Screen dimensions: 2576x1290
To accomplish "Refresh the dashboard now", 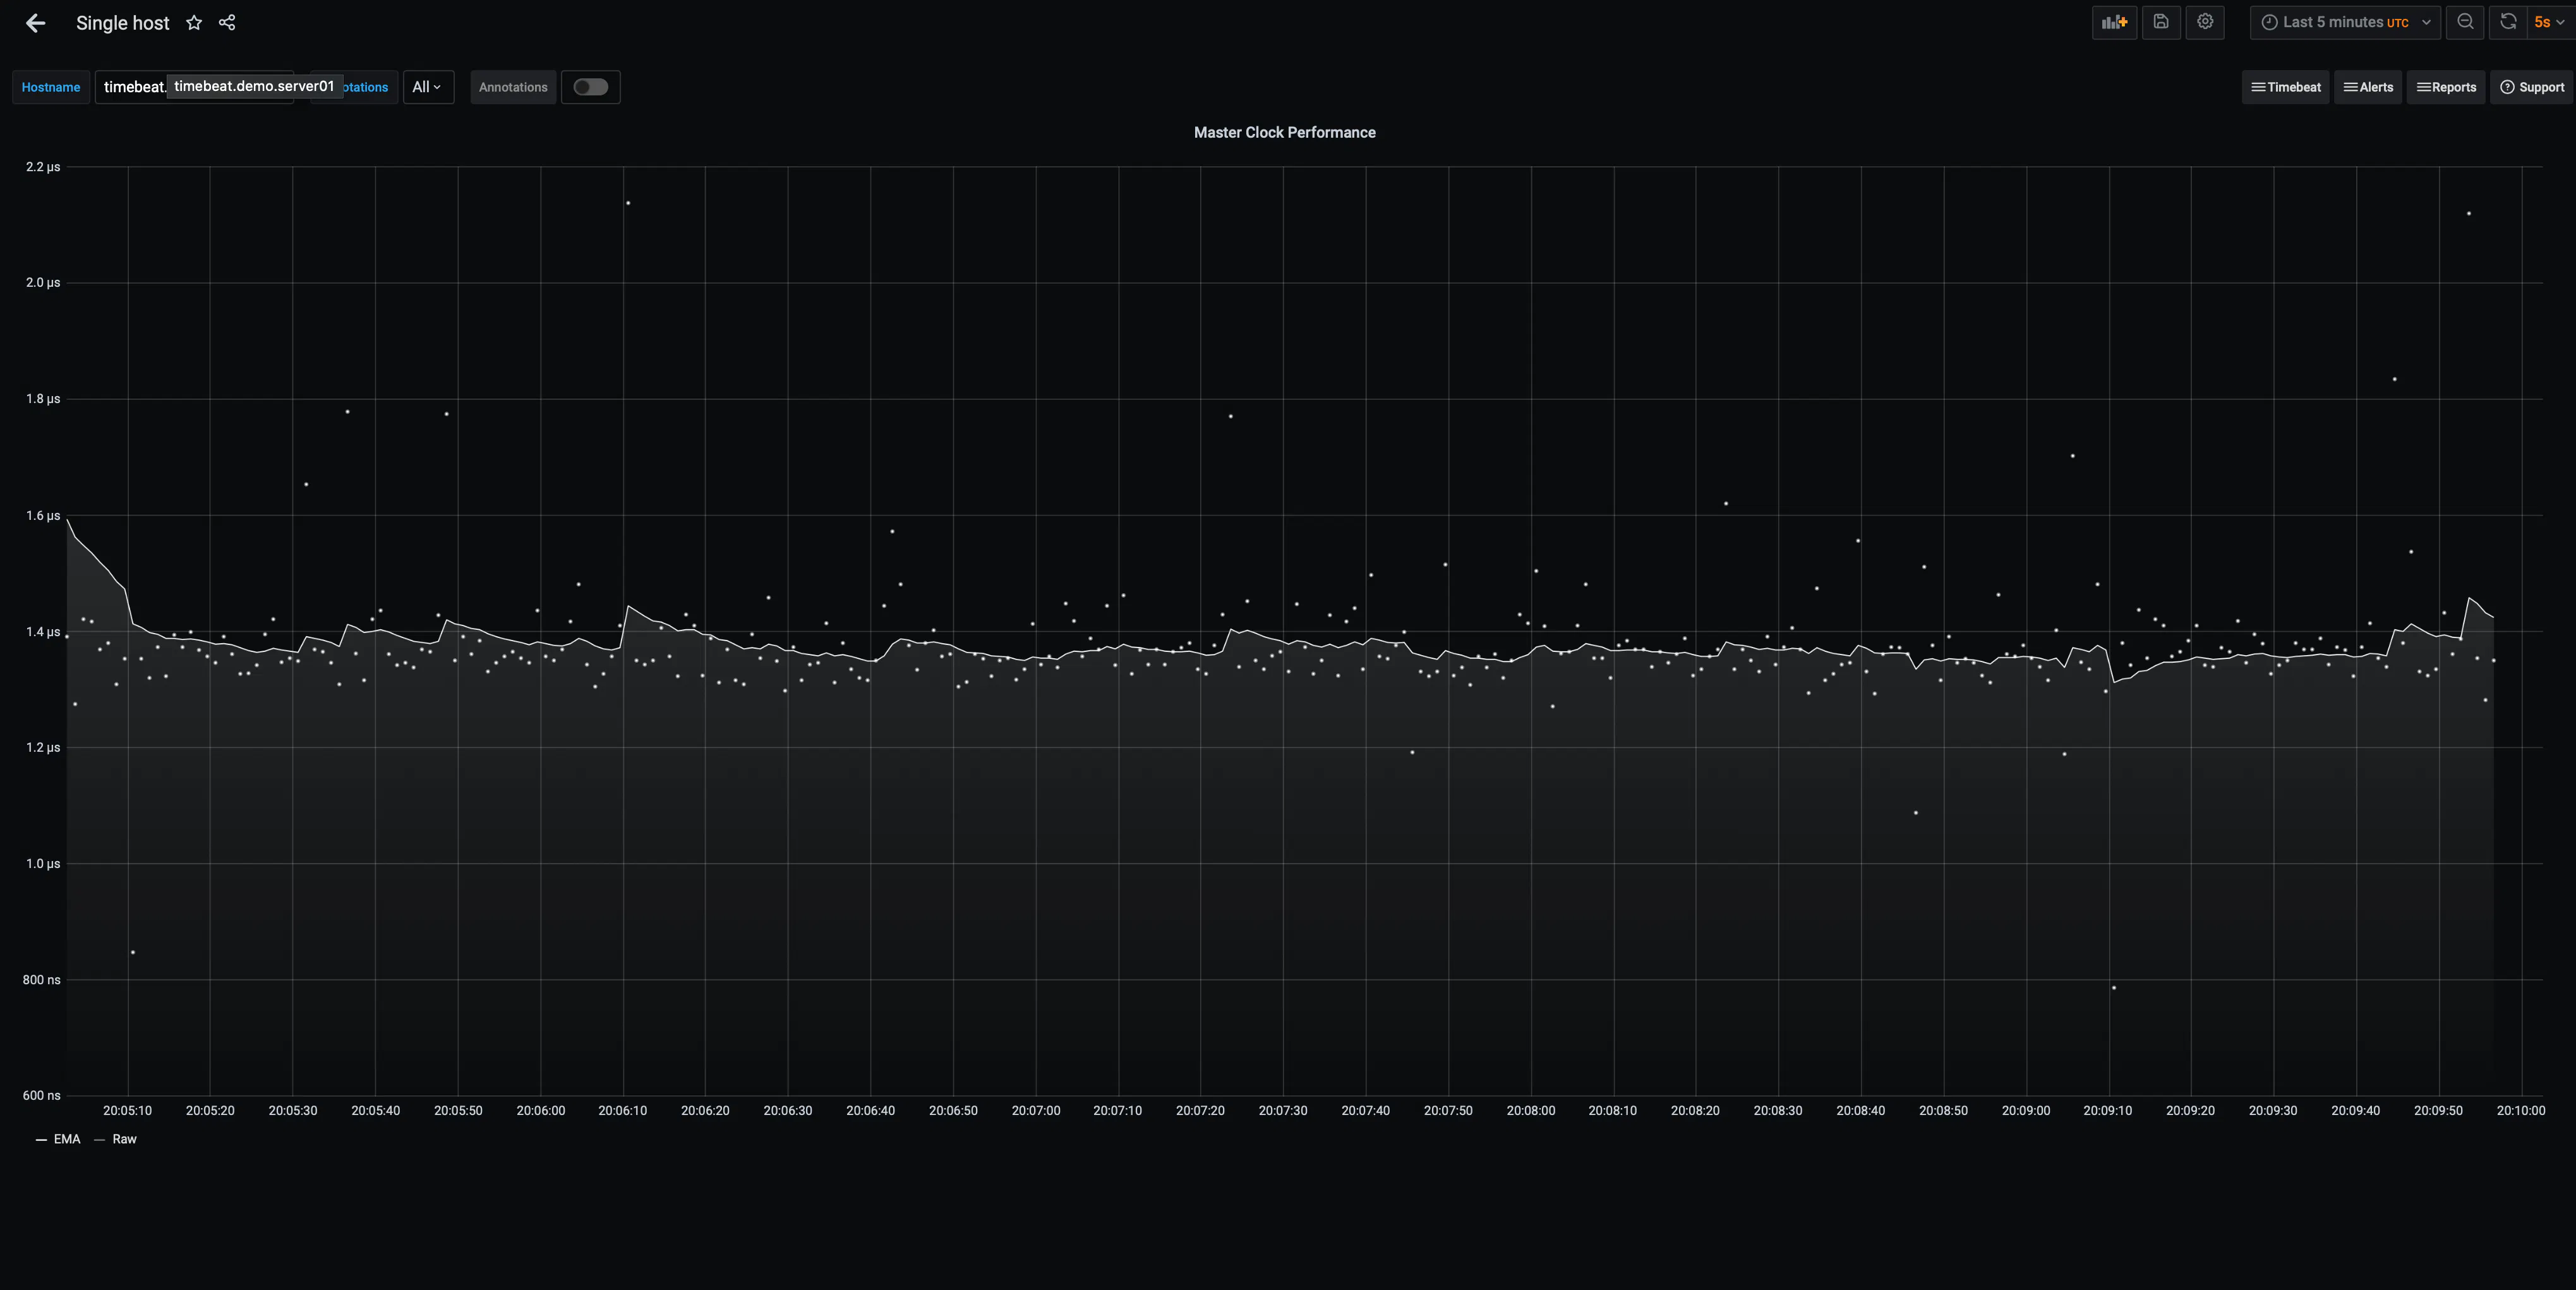I will (2508, 22).
